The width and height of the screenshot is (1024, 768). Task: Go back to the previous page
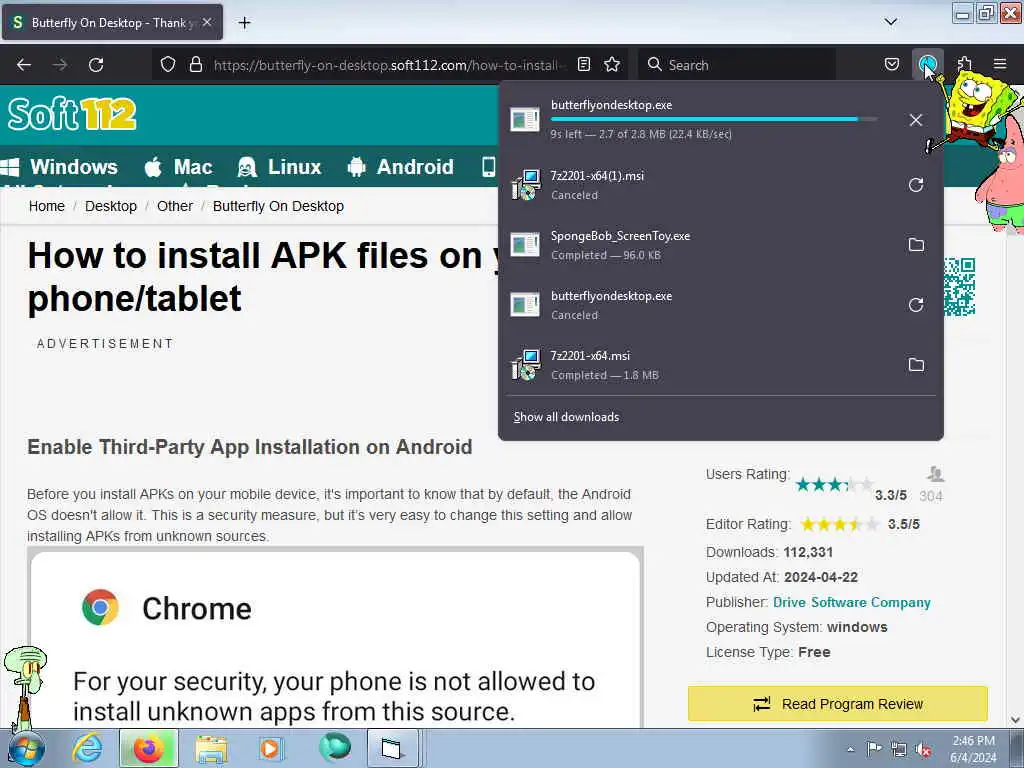coord(24,65)
